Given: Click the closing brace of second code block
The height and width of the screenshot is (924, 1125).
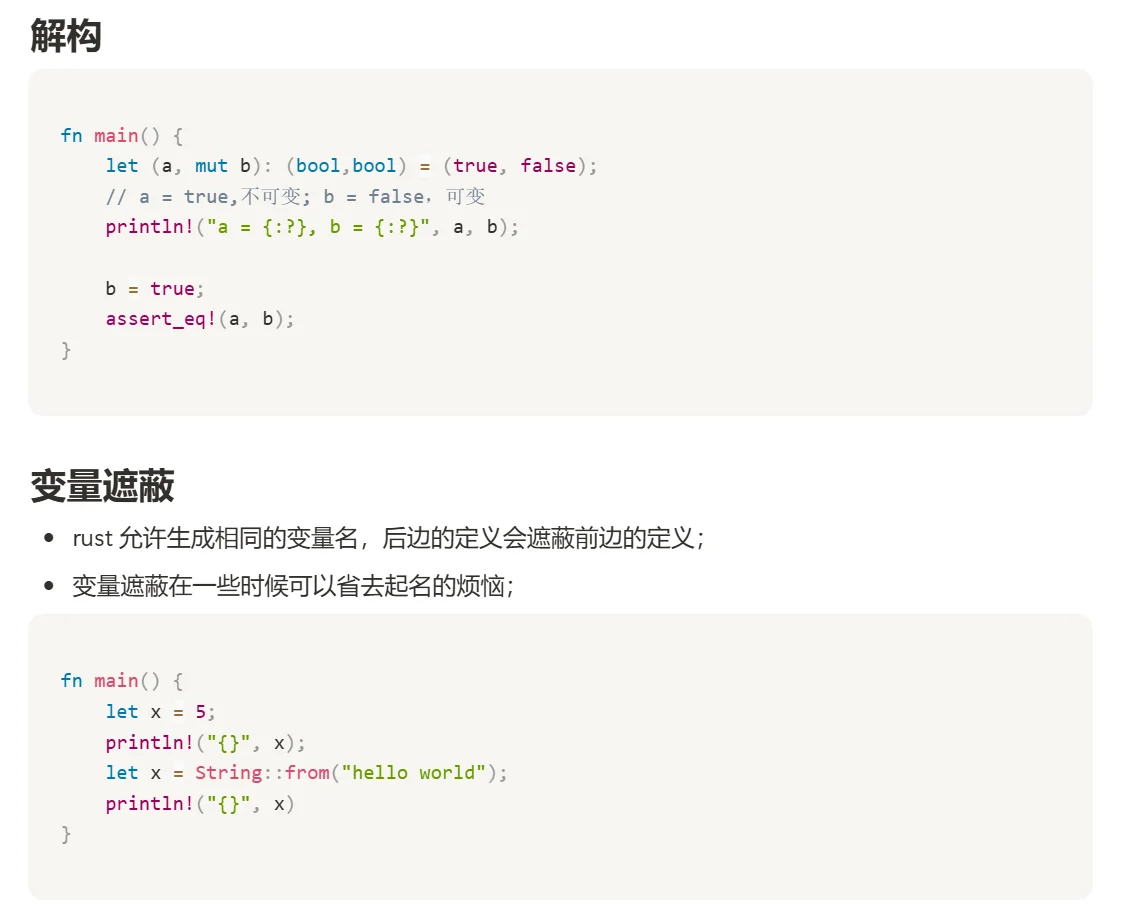Looking at the screenshot, I should tap(66, 834).
